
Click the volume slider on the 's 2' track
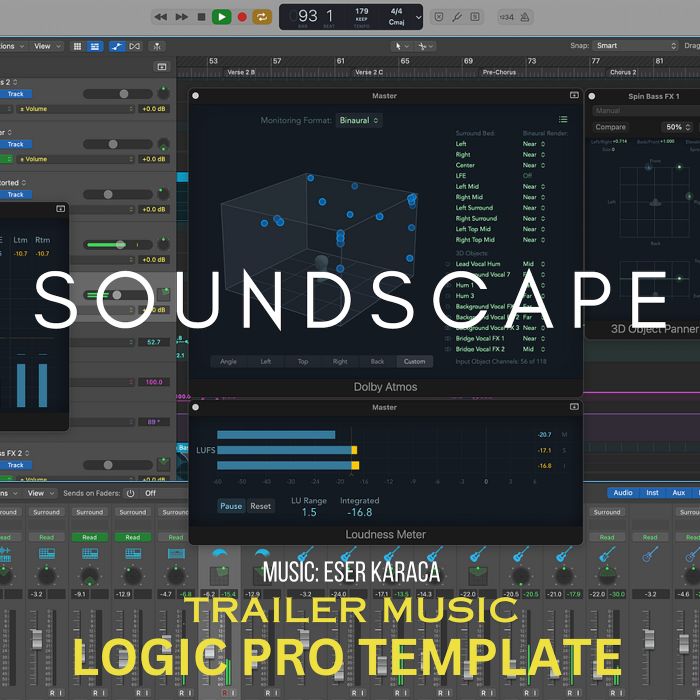point(118,94)
